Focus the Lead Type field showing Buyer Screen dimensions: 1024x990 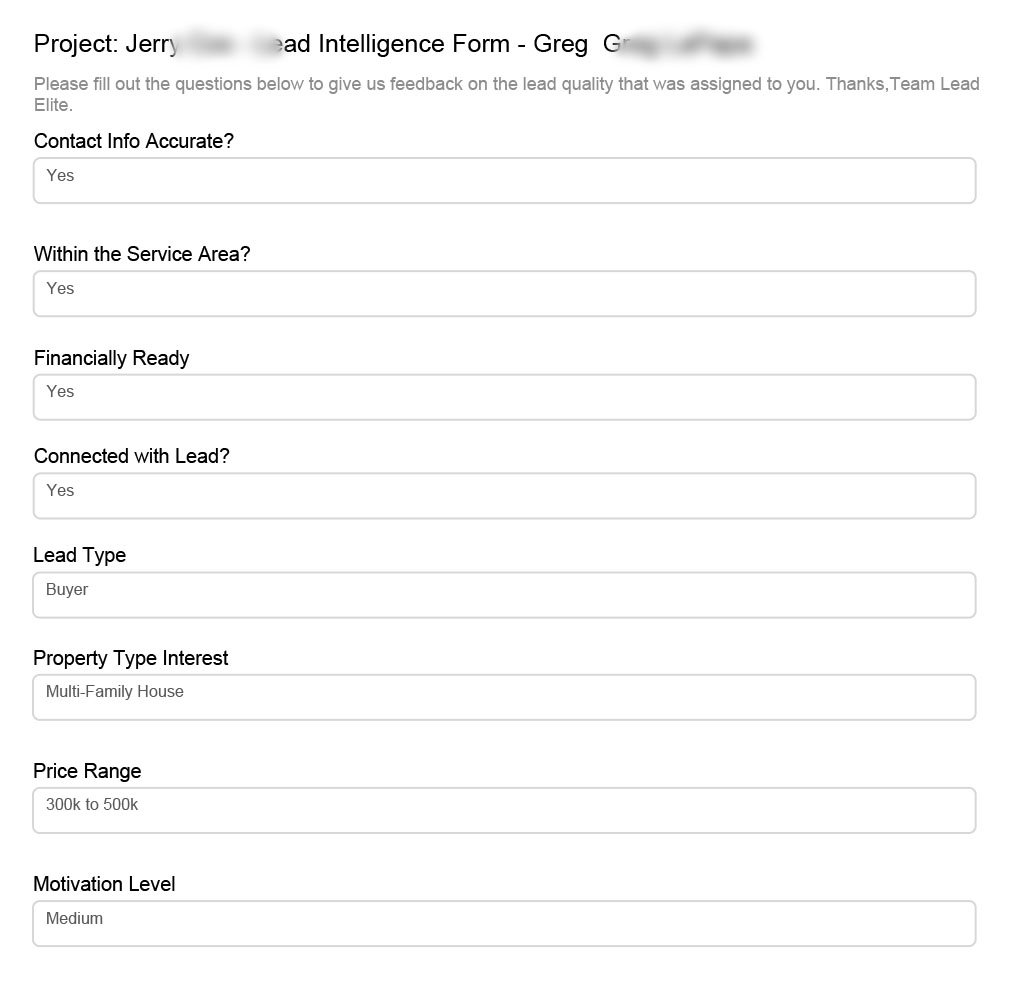(504, 595)
